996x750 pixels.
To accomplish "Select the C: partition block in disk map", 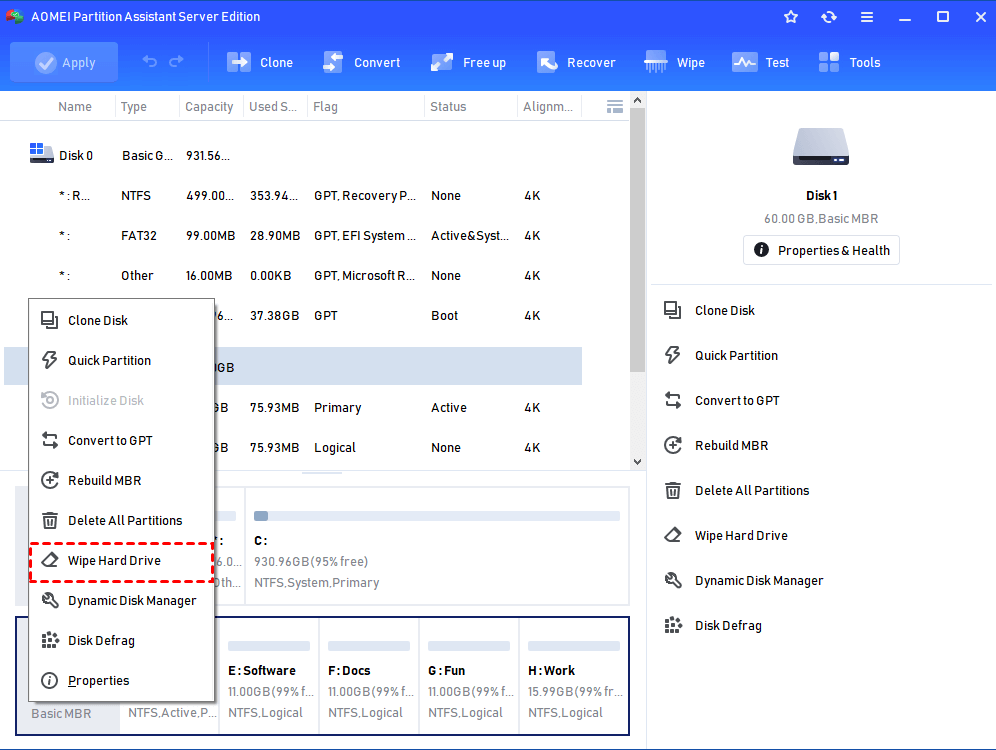I will [x=437, y=546].
